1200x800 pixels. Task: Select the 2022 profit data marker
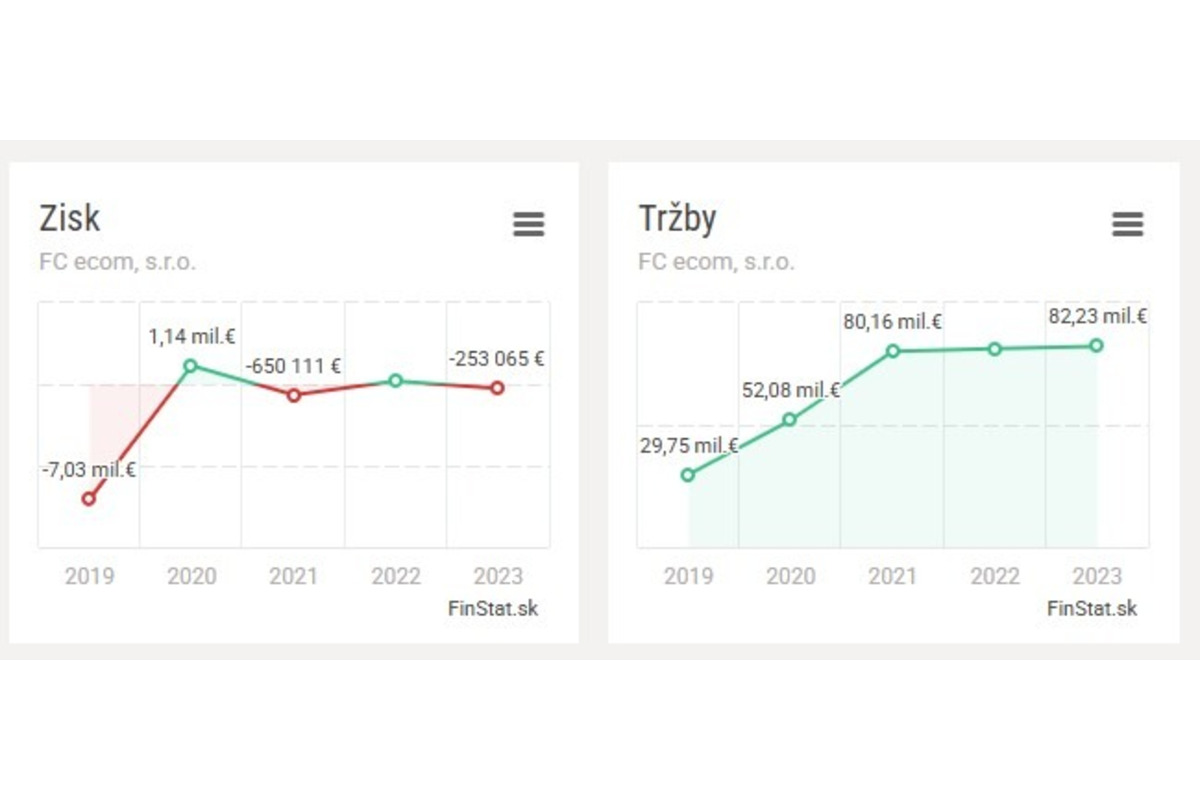click(395, 381)
